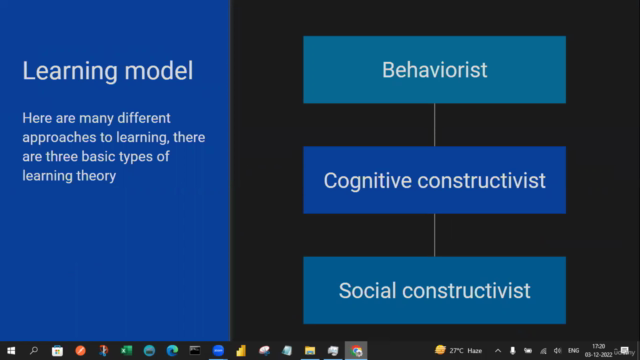Click paragraph 'Here are many different approaches'
This screenshot has height=360, width=640.
tap(114, 147)
